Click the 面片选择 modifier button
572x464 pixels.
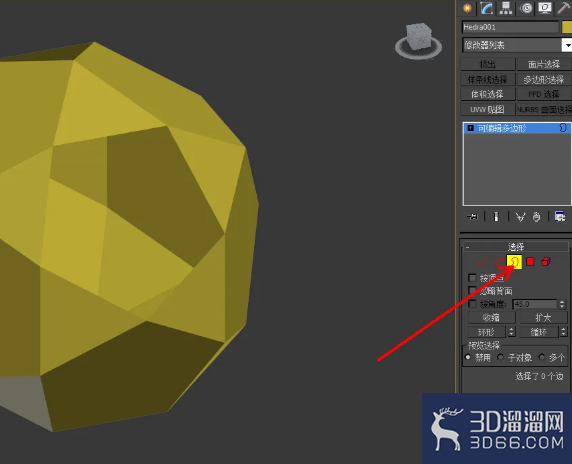coord(544,65)
